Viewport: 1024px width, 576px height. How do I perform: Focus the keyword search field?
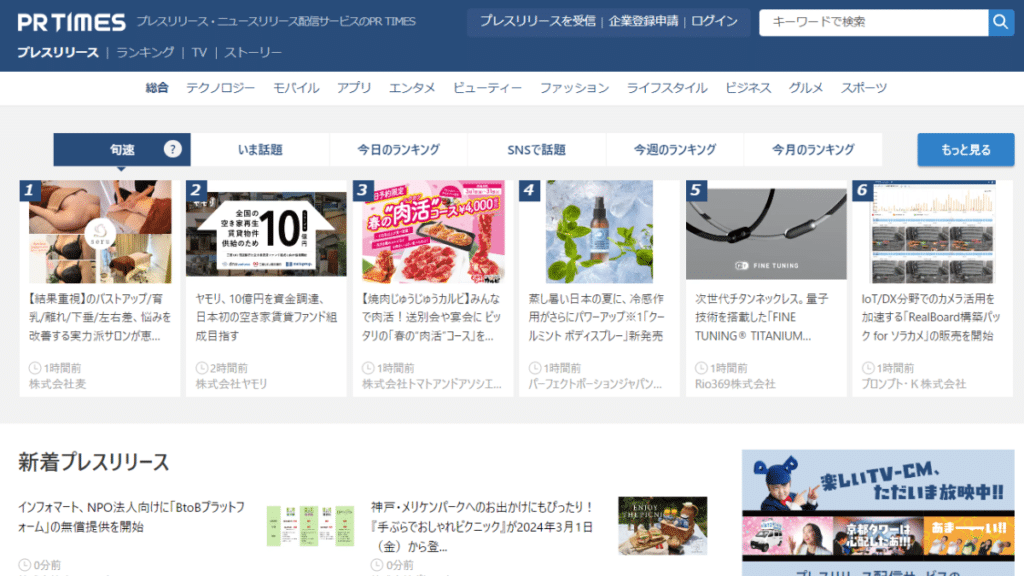873,22
